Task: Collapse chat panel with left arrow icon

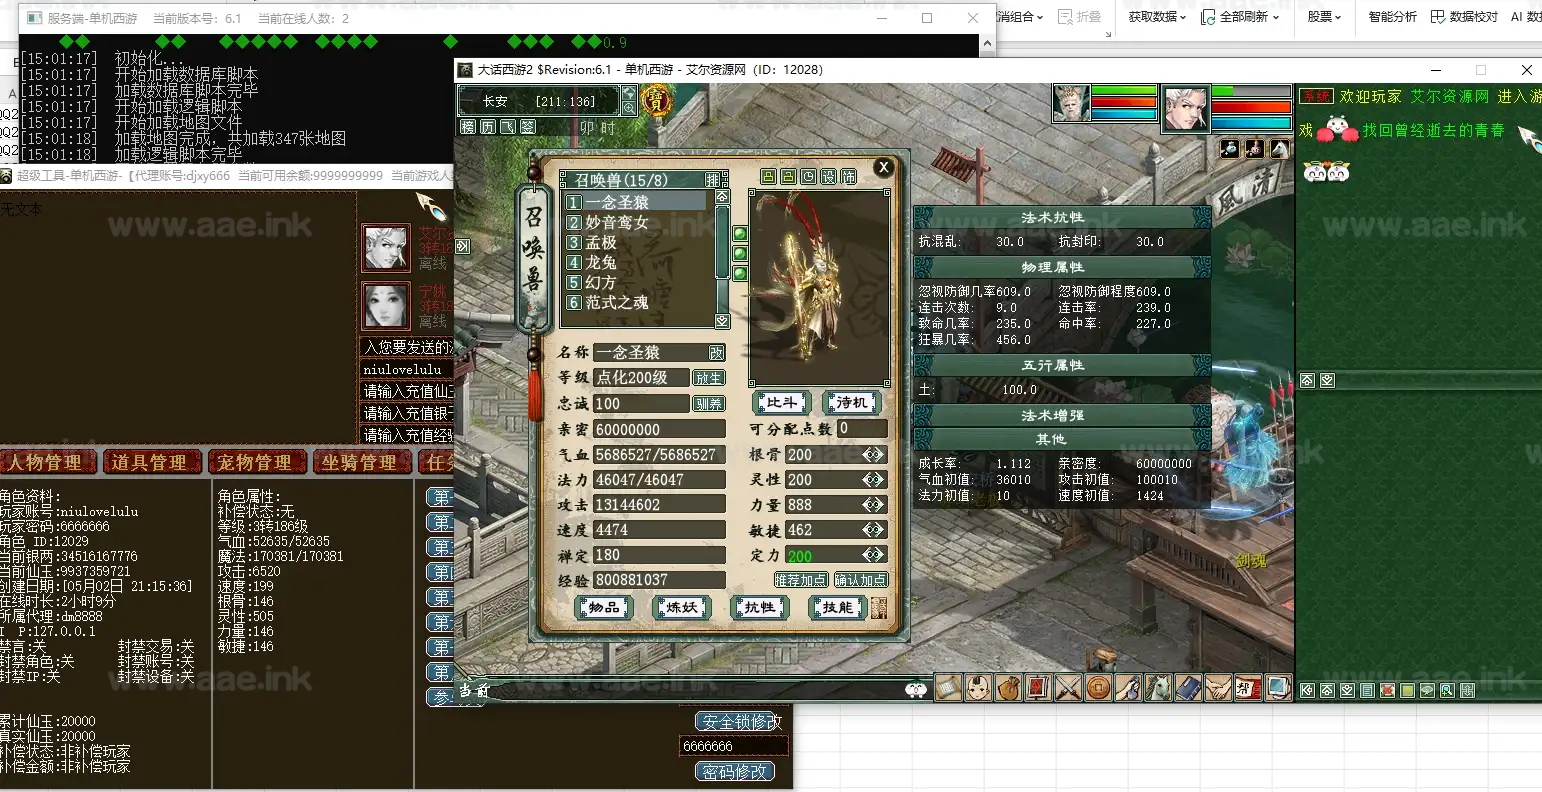Action: (1307, 690)
